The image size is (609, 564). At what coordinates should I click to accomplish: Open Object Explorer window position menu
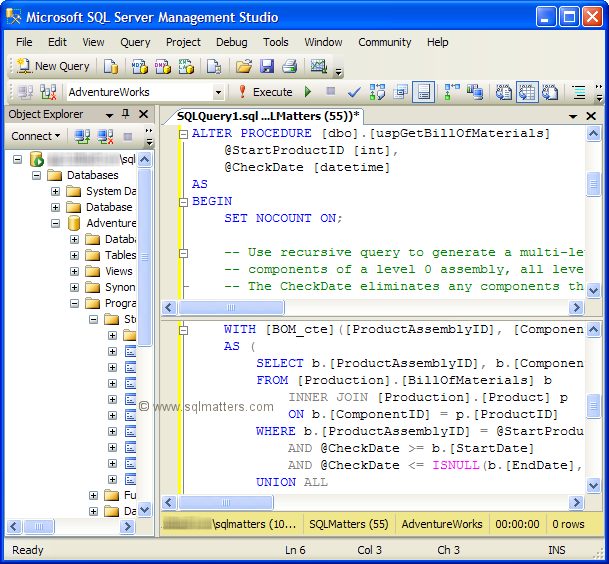tap(110, 115)
